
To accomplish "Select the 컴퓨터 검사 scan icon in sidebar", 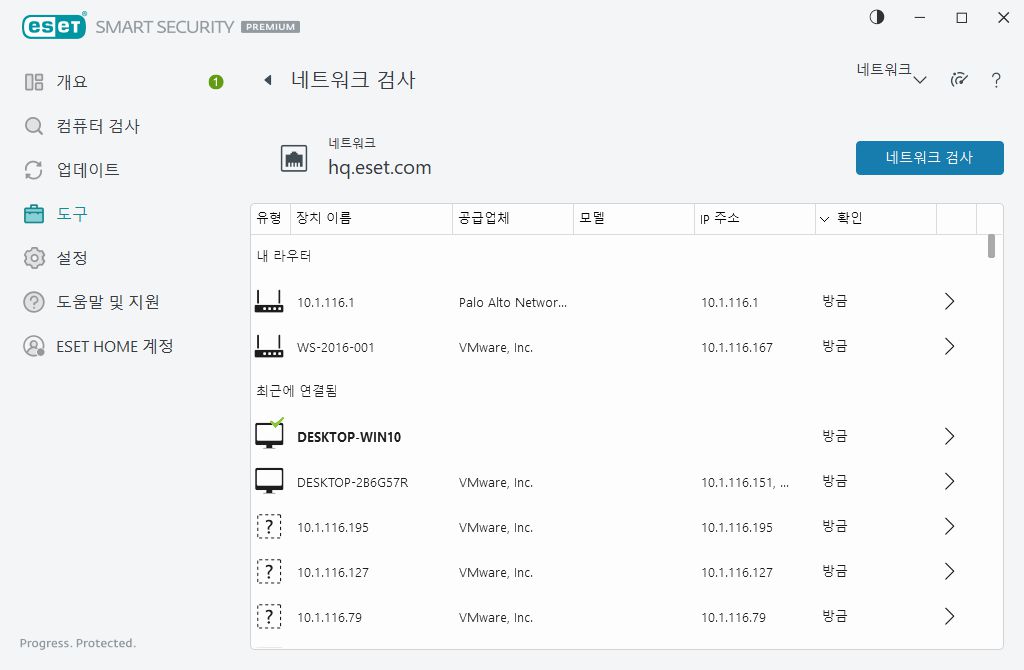I will [32, 126].
